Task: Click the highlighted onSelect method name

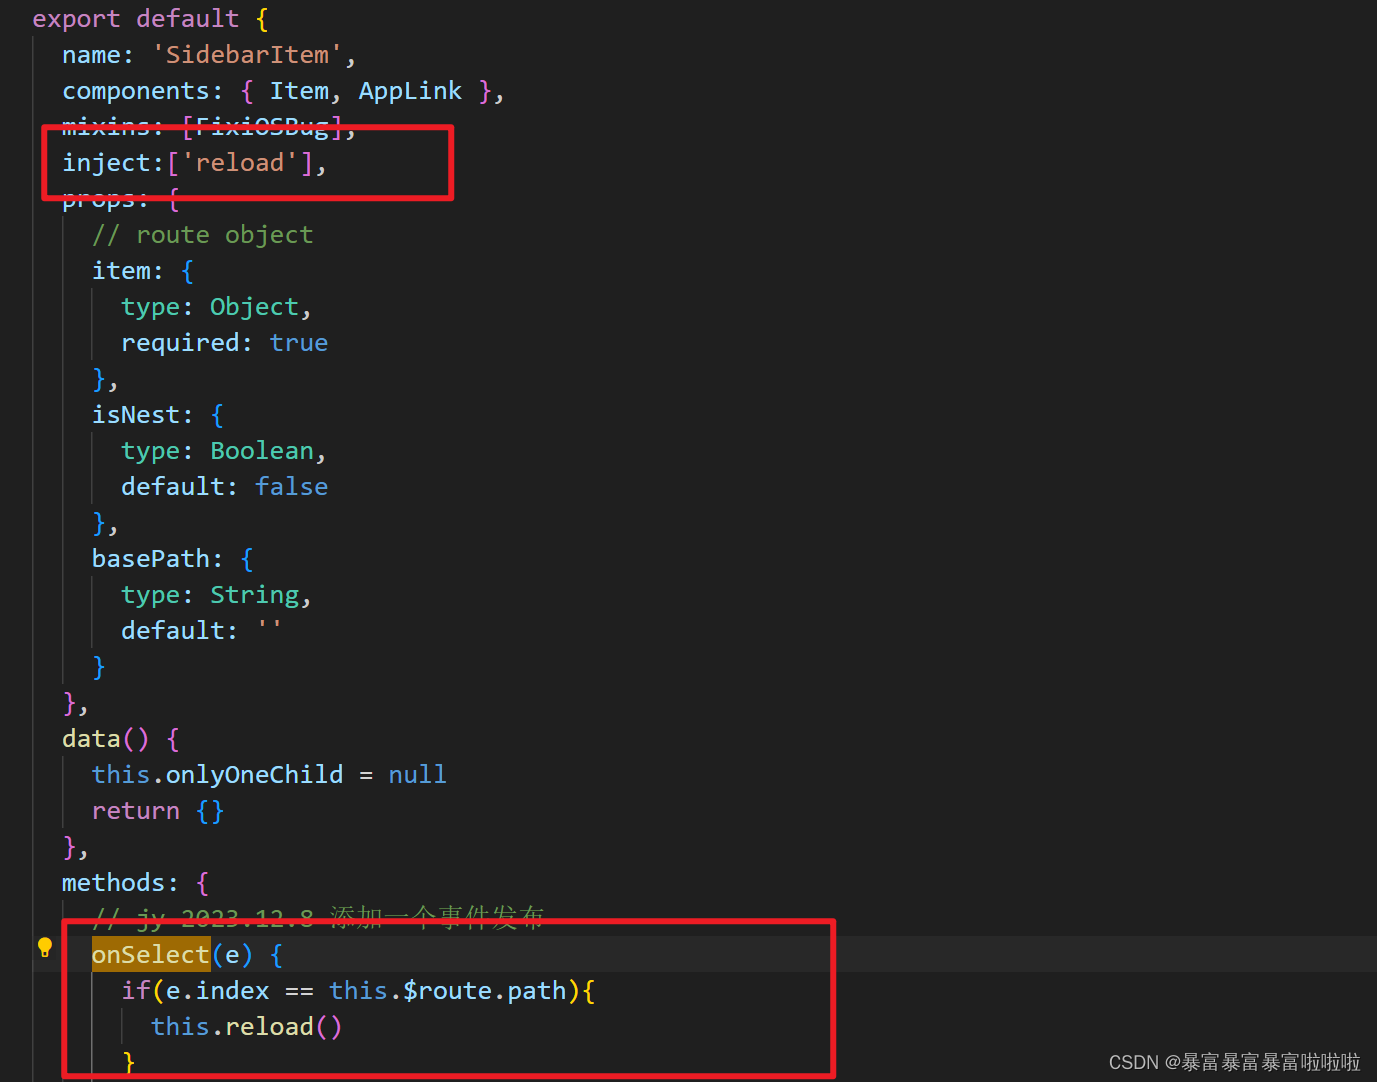Action: point(151,955)
